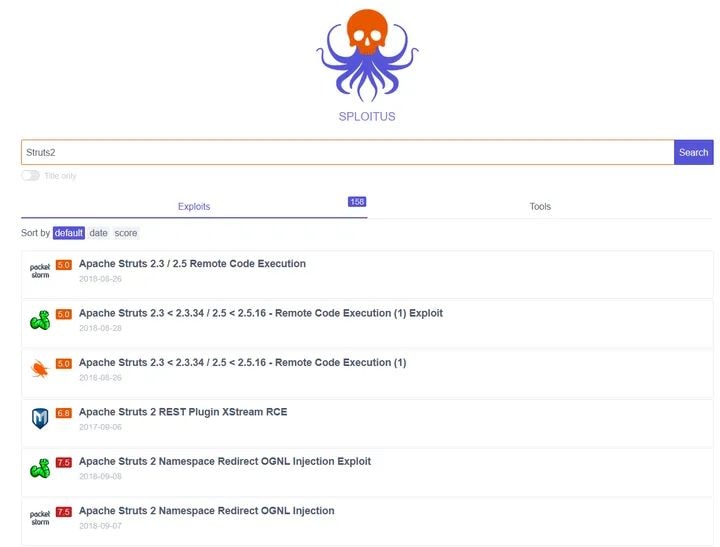Viewport: 720px width, 547px height.
Task: Switch to the Exploits tab
Action: pyautogui.click(x=194, y=207)
